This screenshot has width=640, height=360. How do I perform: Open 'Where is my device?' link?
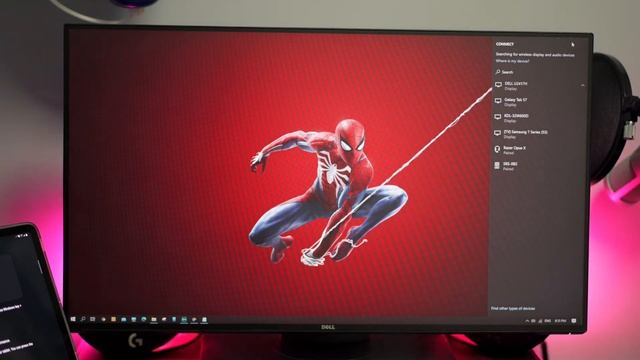(x=512, y=61)
